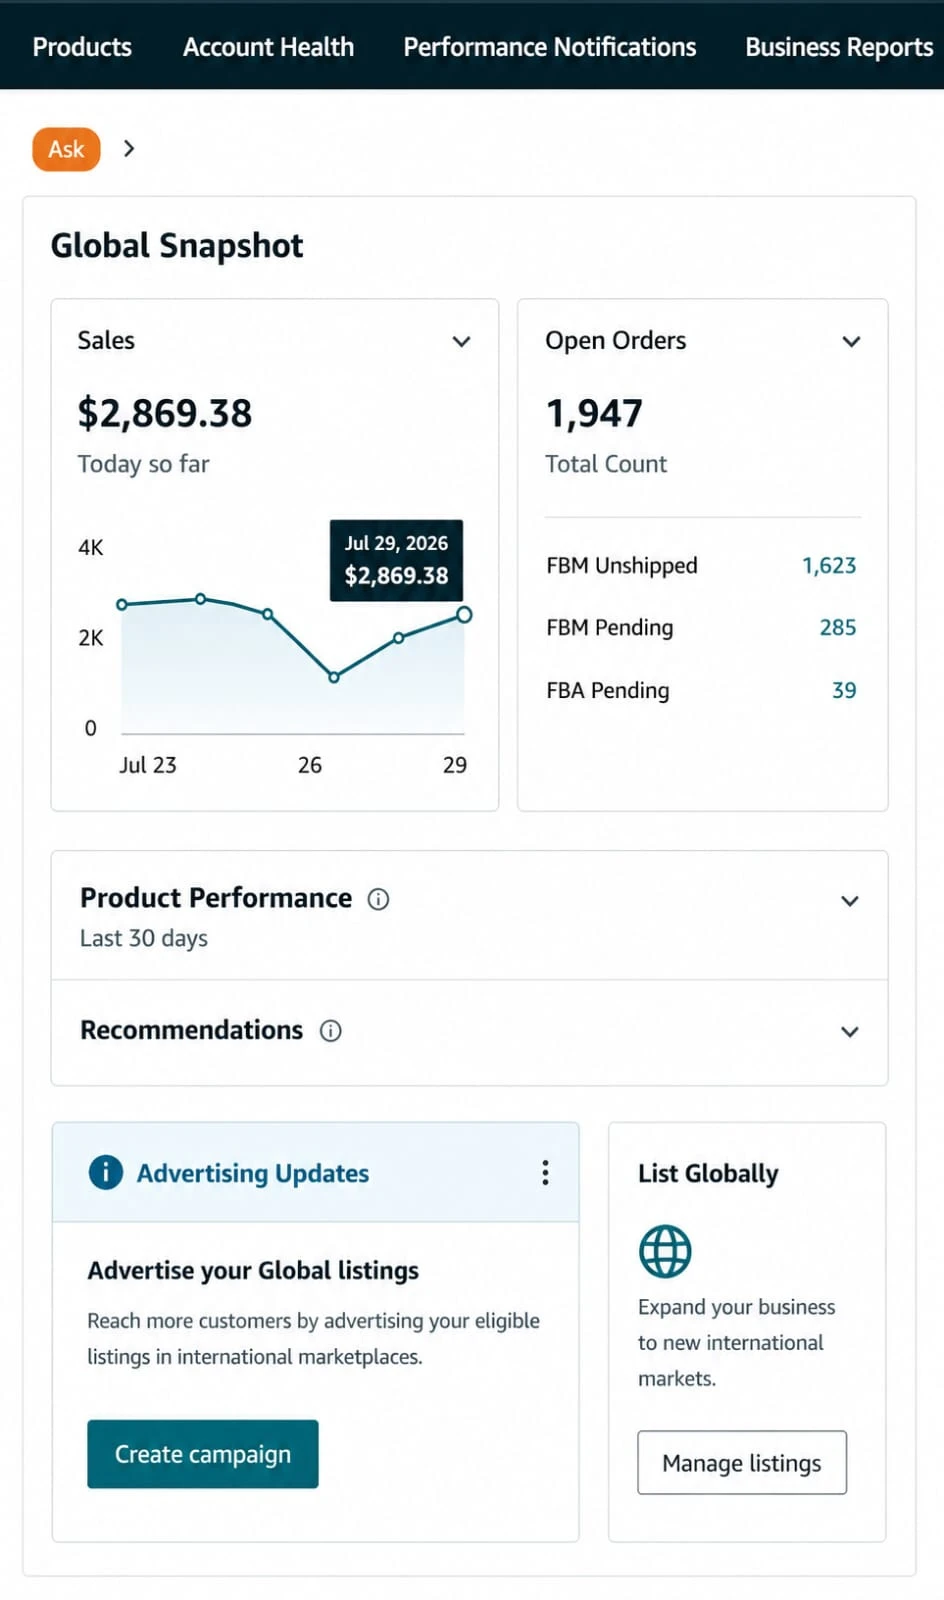
Task: Expand the Recommendations section
Action: (x=849, y=1032)
